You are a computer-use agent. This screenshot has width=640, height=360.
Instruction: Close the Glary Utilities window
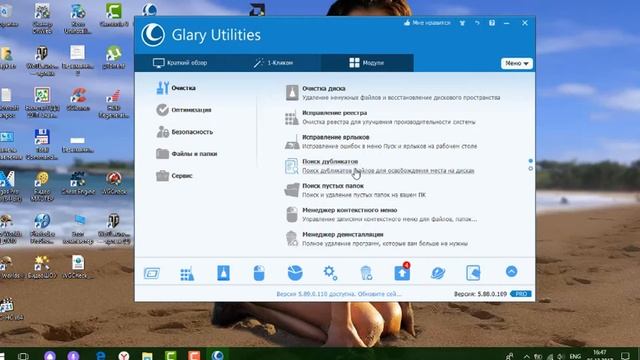pyautogui.click(x=525, y=23)
